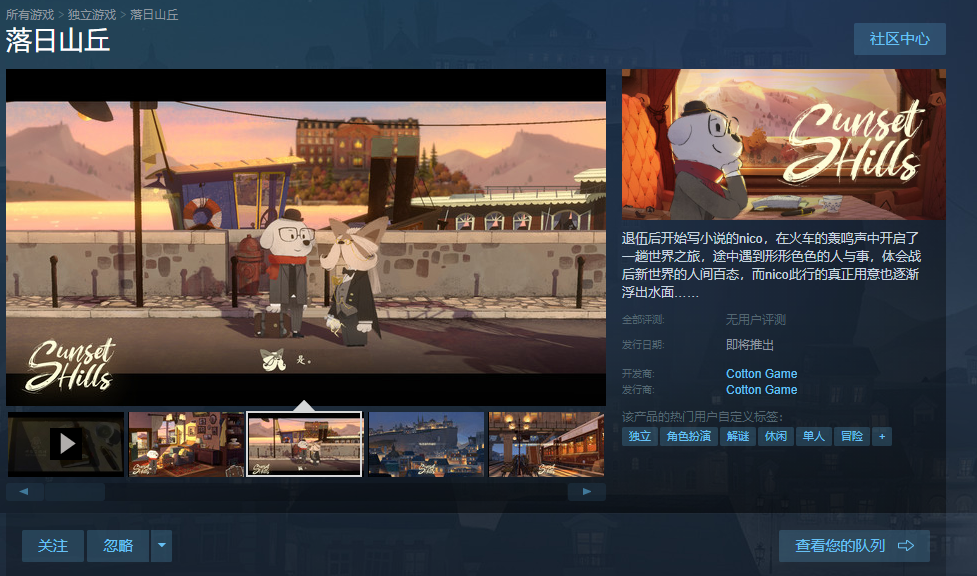Click the Sunset Hills header capsule image

click(784, 144)
